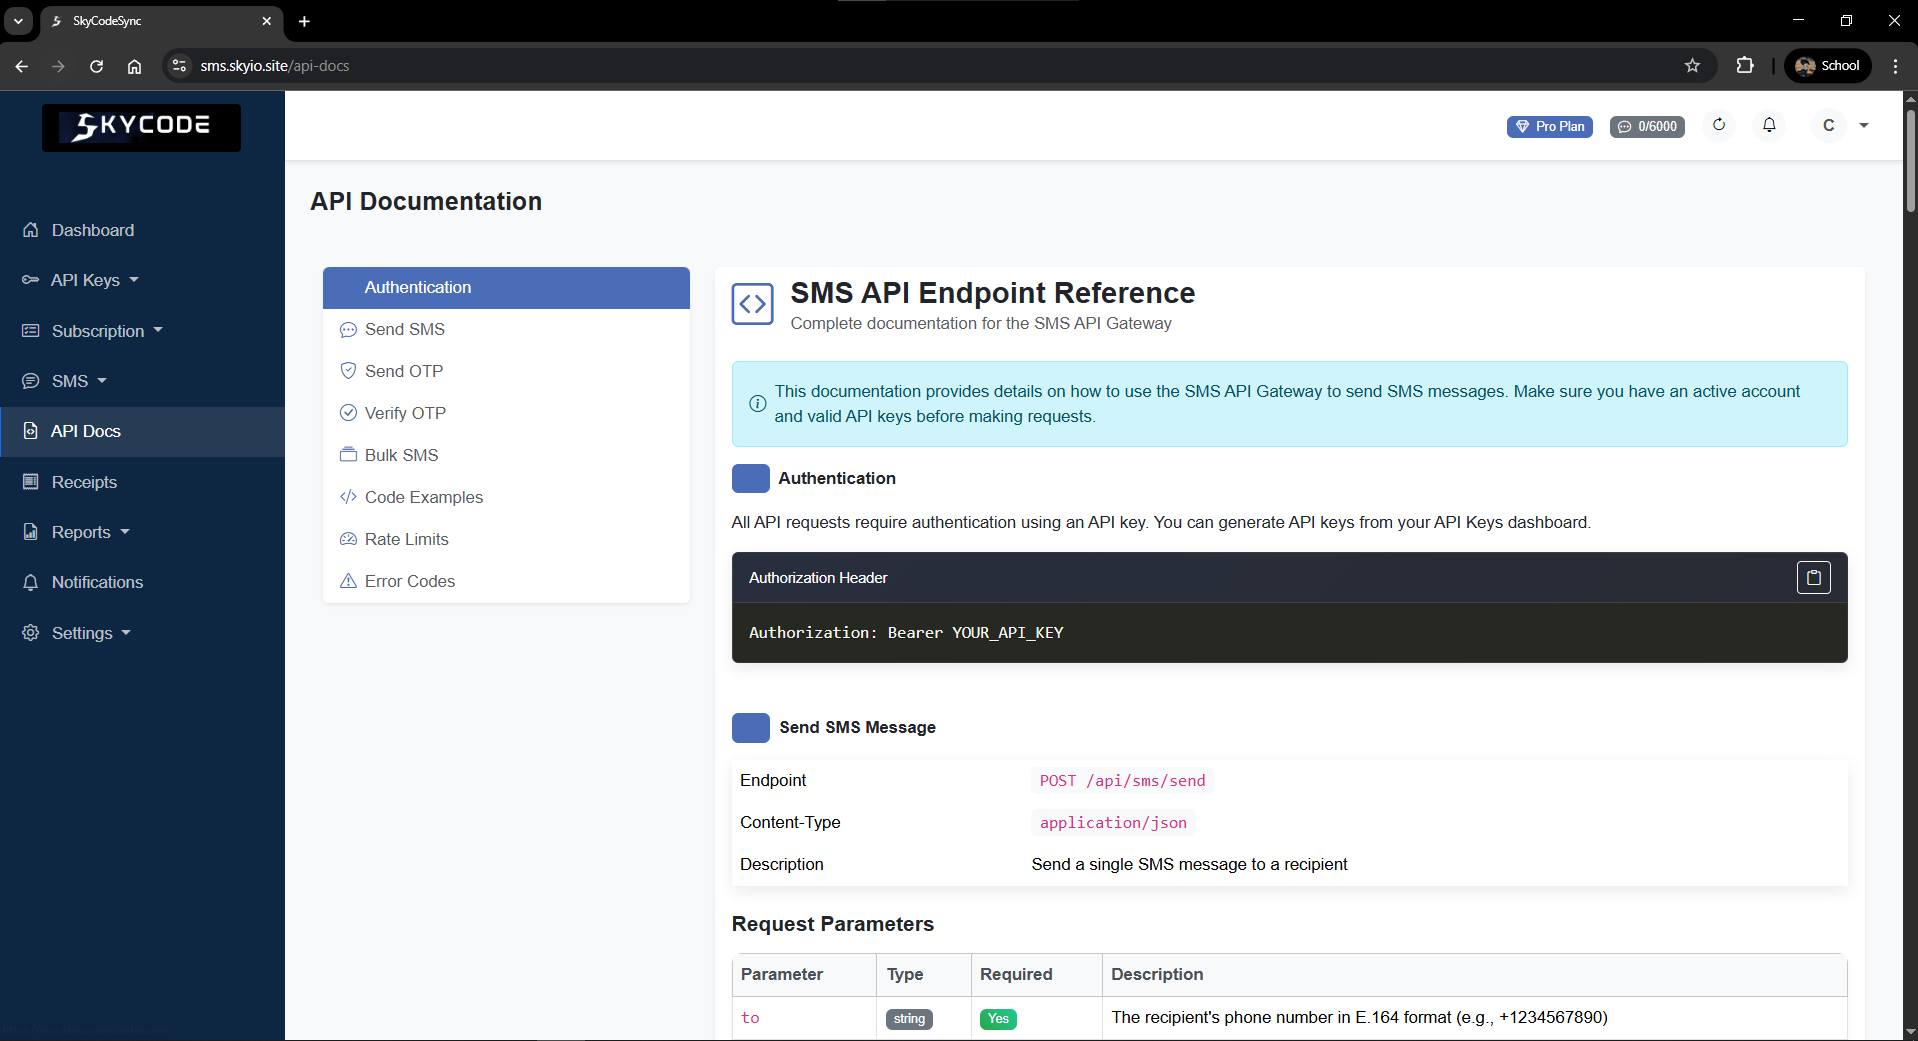Click the Error Codes warning triangle icon
Viewport: 1918px width, 1041px height.
coord(348,581)
